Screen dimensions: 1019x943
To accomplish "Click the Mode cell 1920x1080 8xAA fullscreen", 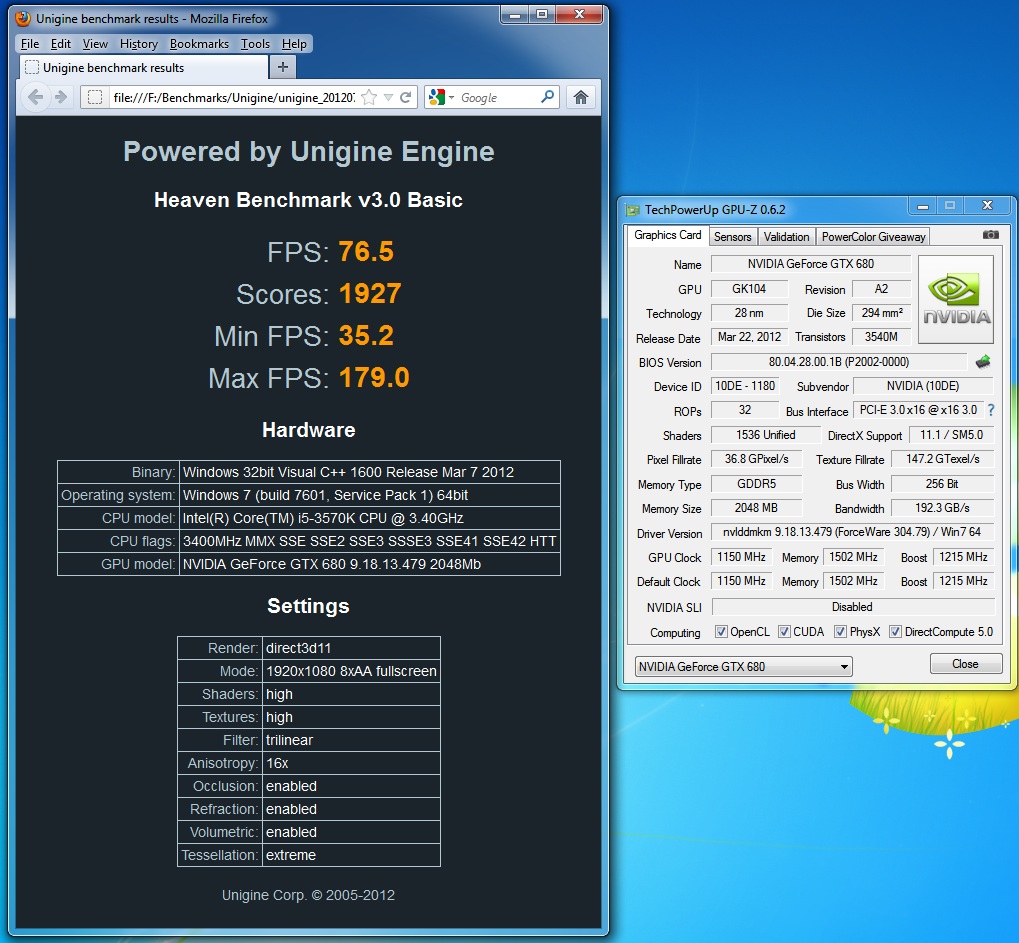I will click(352, 671).
